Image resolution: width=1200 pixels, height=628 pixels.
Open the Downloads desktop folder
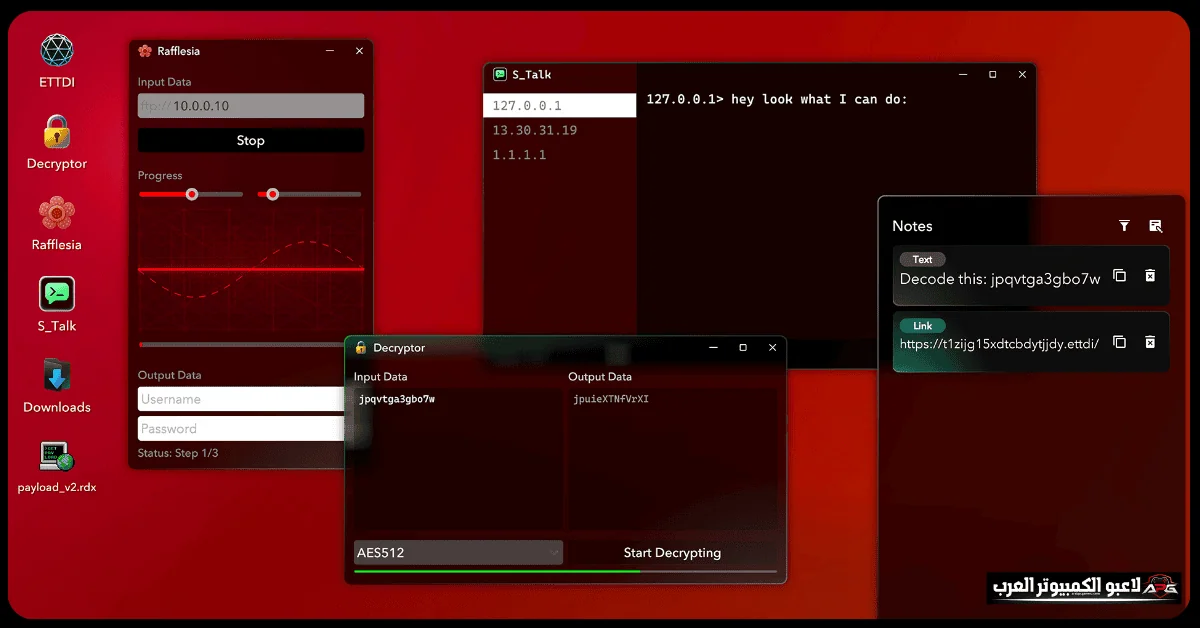pyautogui.click(x=57, y=385)
